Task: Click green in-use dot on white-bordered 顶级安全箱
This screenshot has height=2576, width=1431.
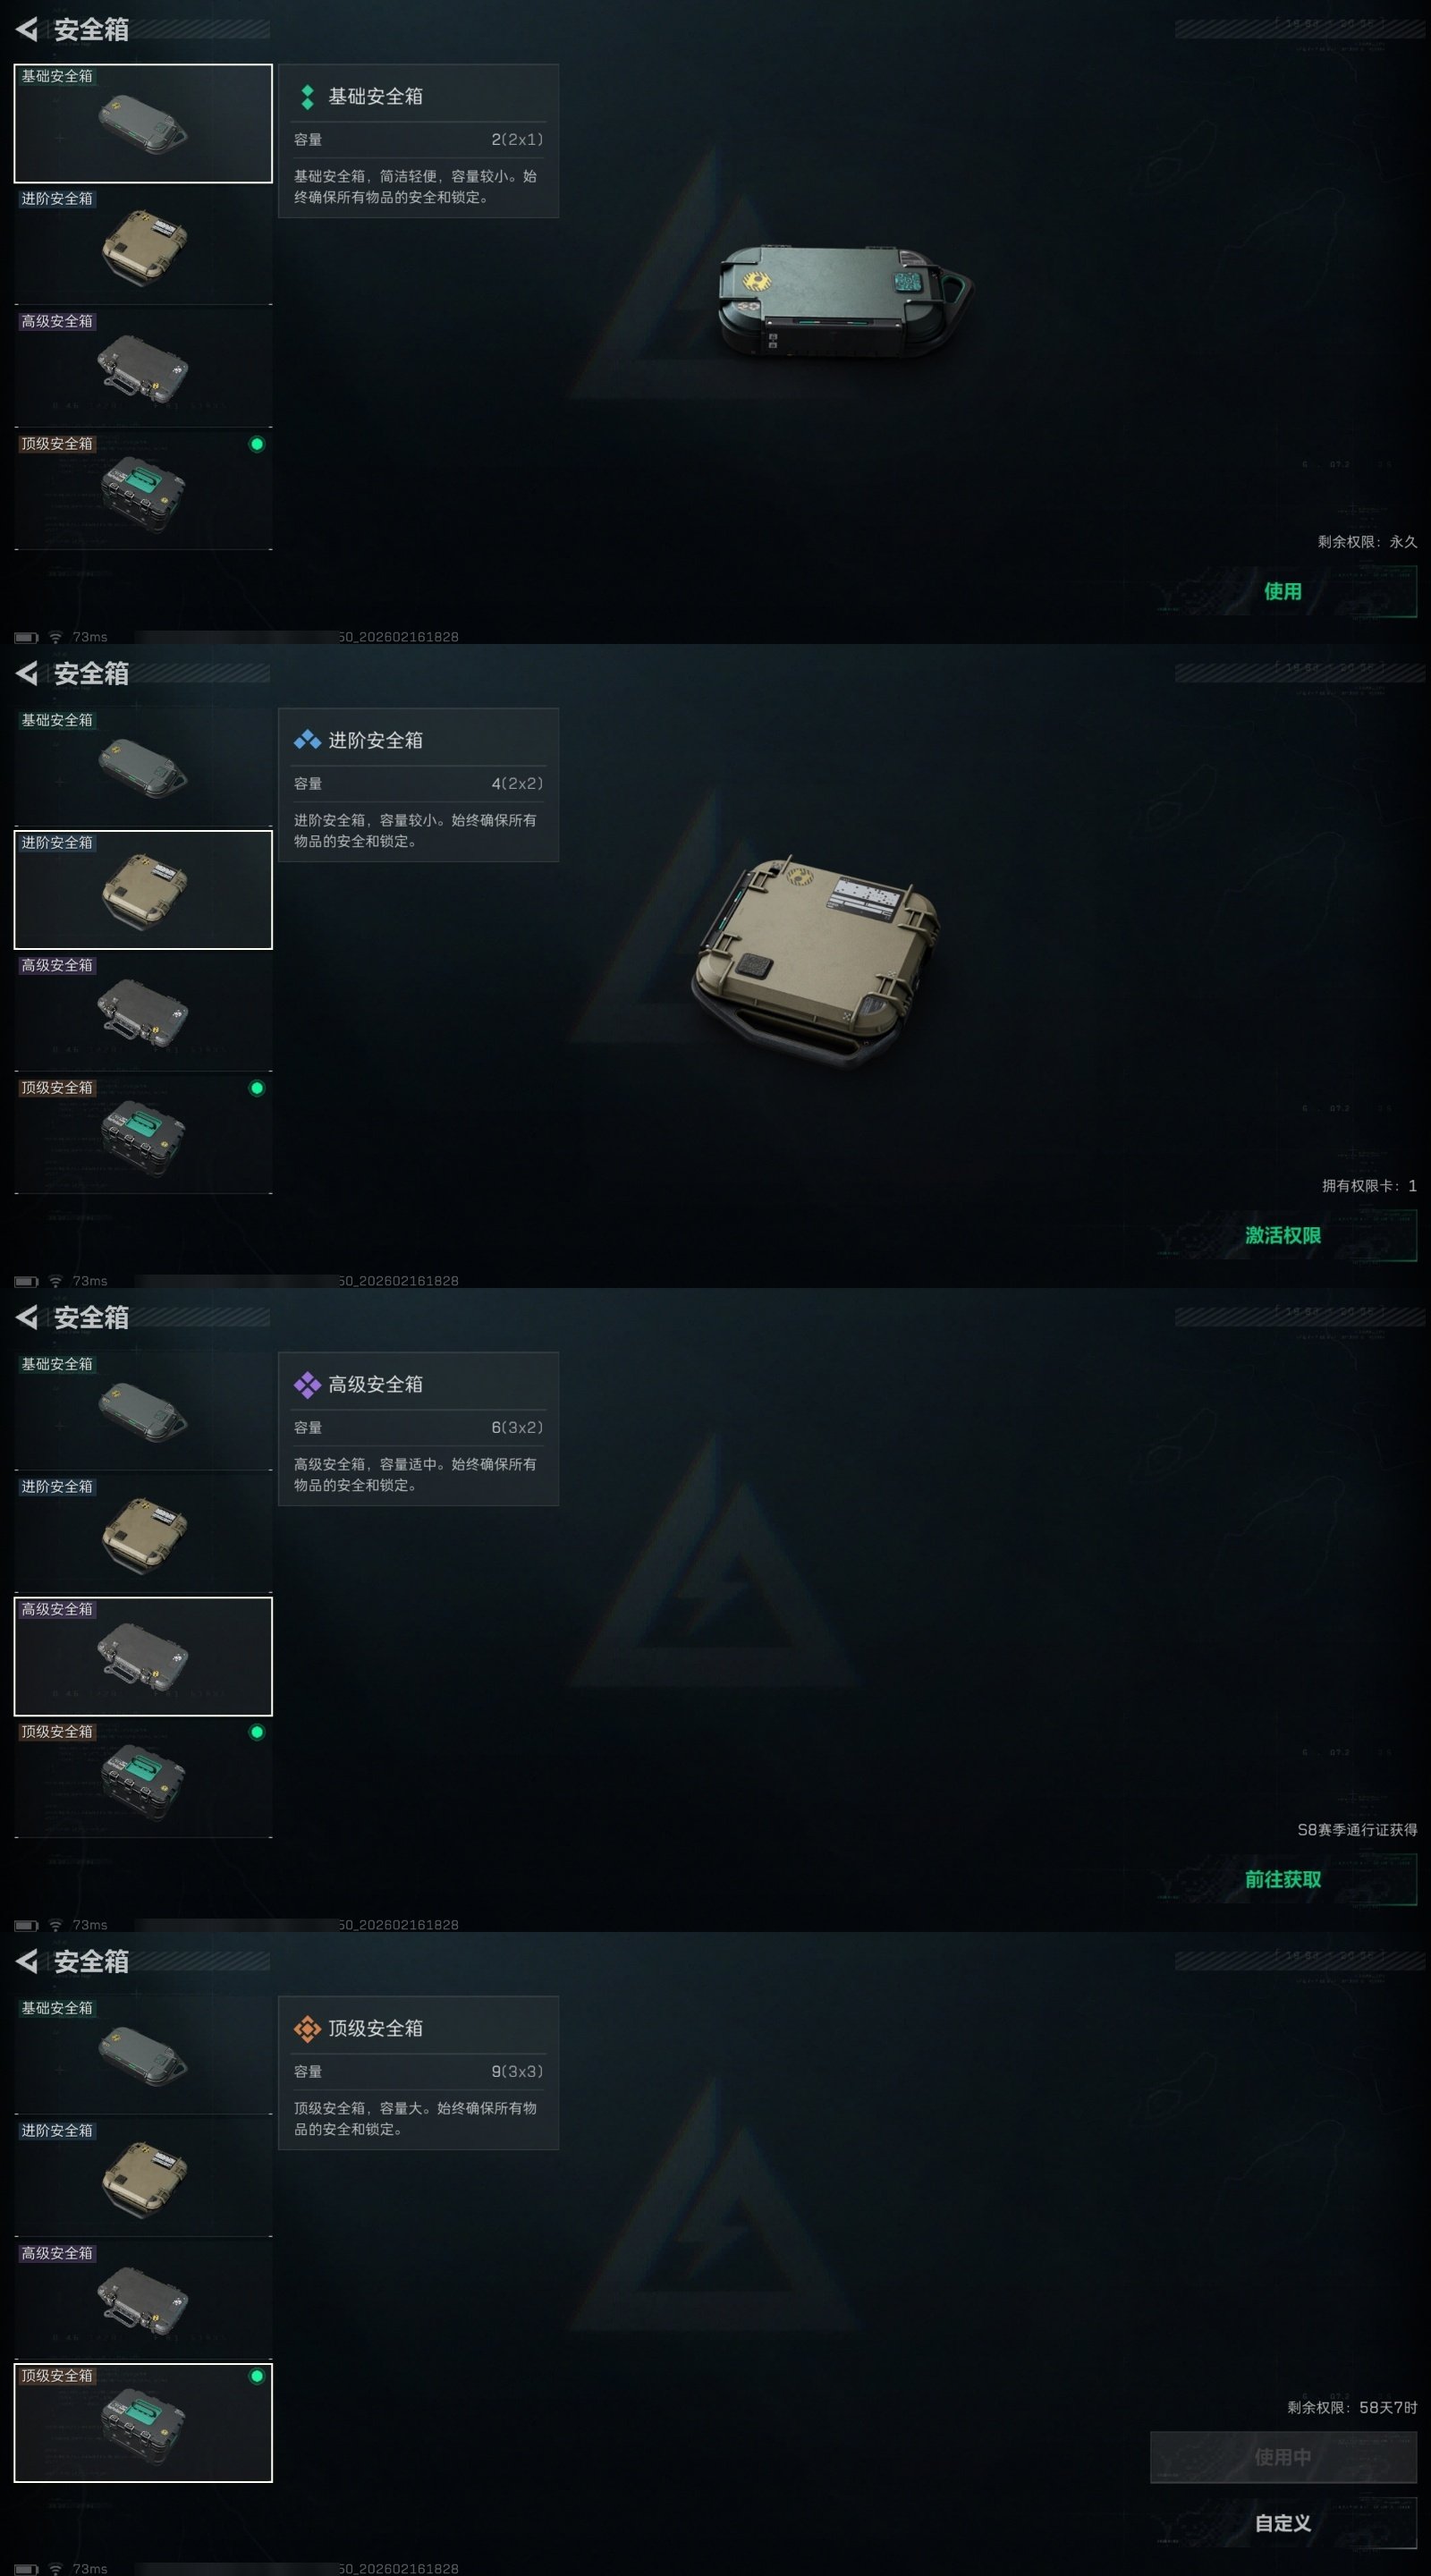Action: [257, 2376]
